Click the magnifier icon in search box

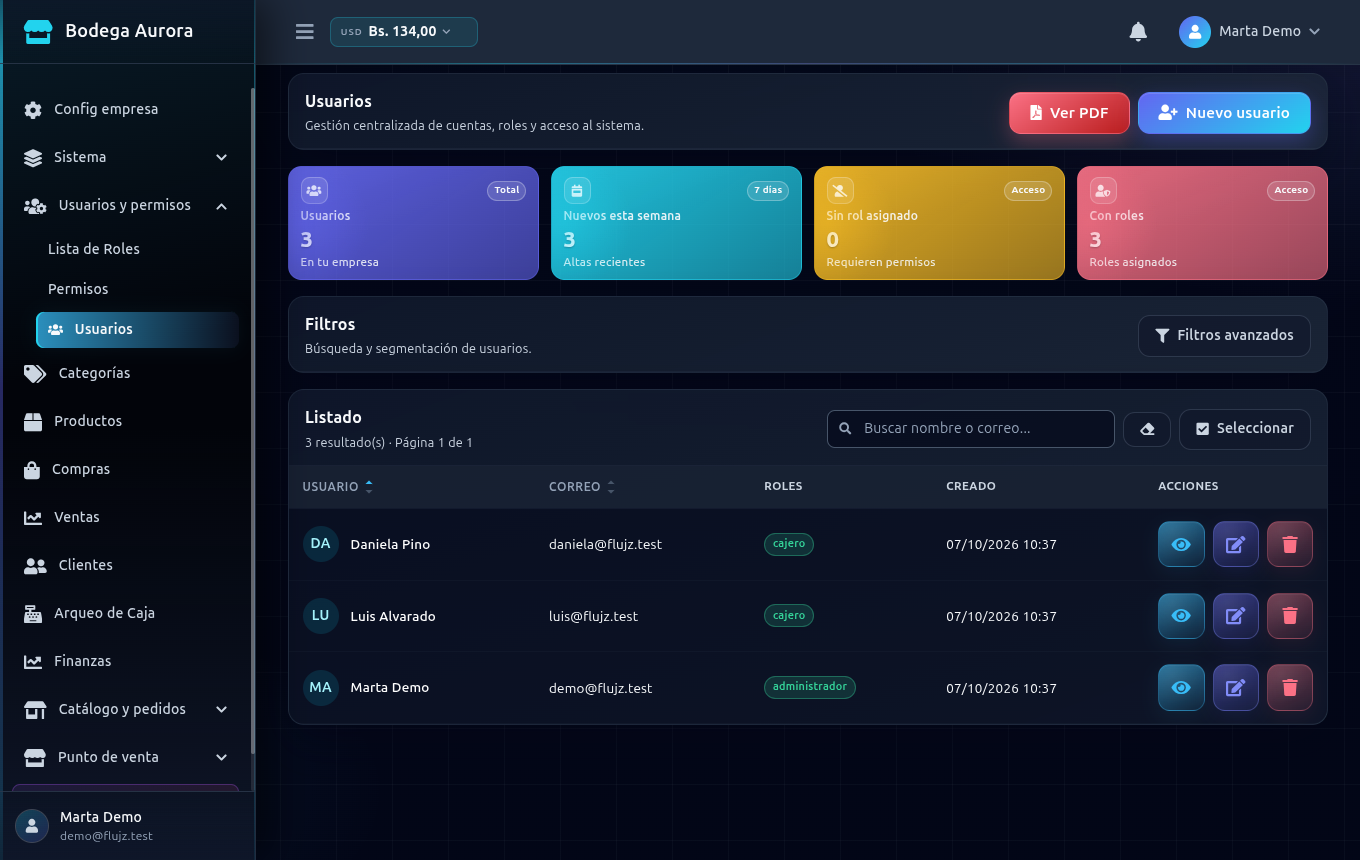[845, 429]
